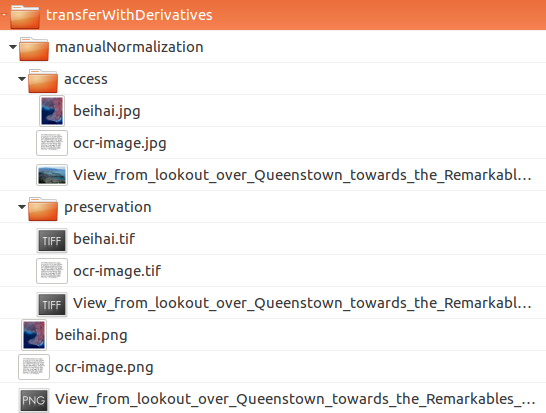Click the TIFF icon for Queenstown tif file

coord(52,305)
